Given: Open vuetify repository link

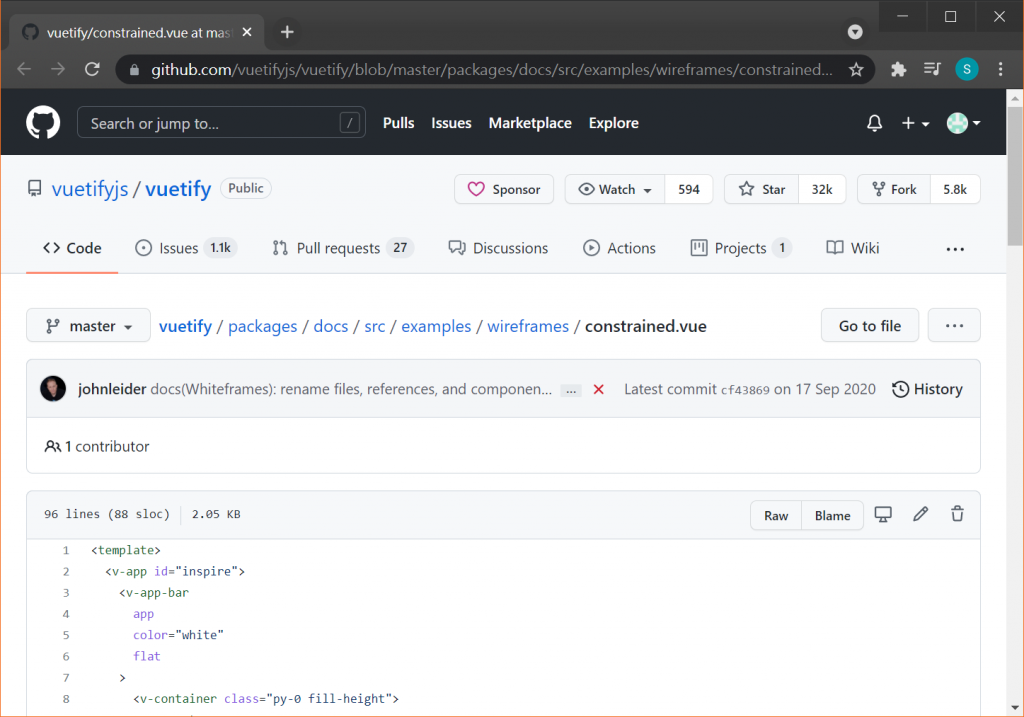Looking at the screenshot, I should pos(178,189).
